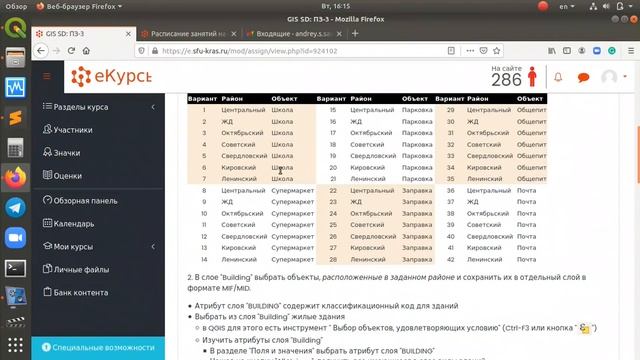Show all applications grid
The height and width of the screenshot is (360, 640).
click(x=15, y=345)
